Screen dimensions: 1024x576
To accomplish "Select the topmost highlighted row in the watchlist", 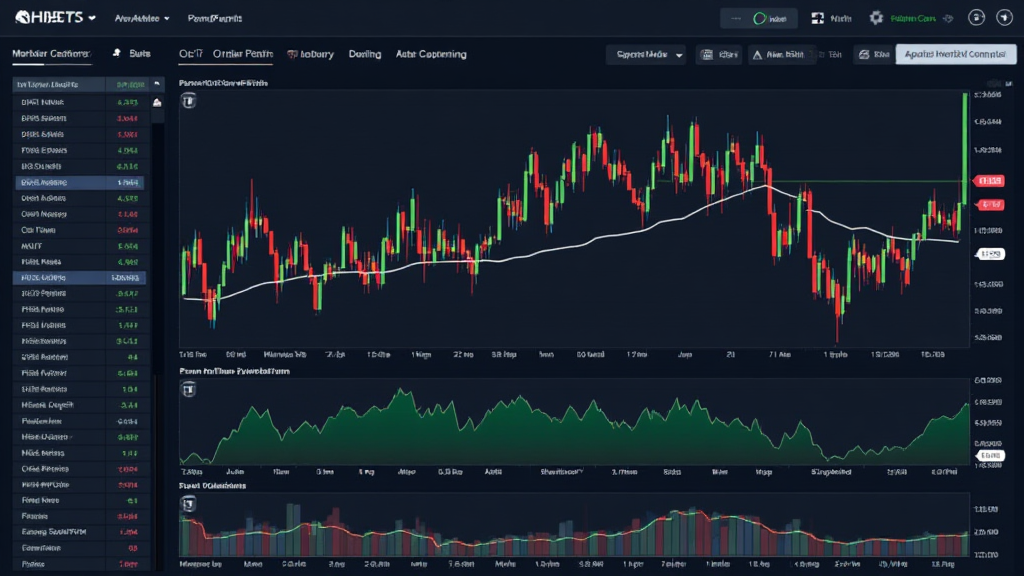I will pyautogui.click(x=79, y=183).
